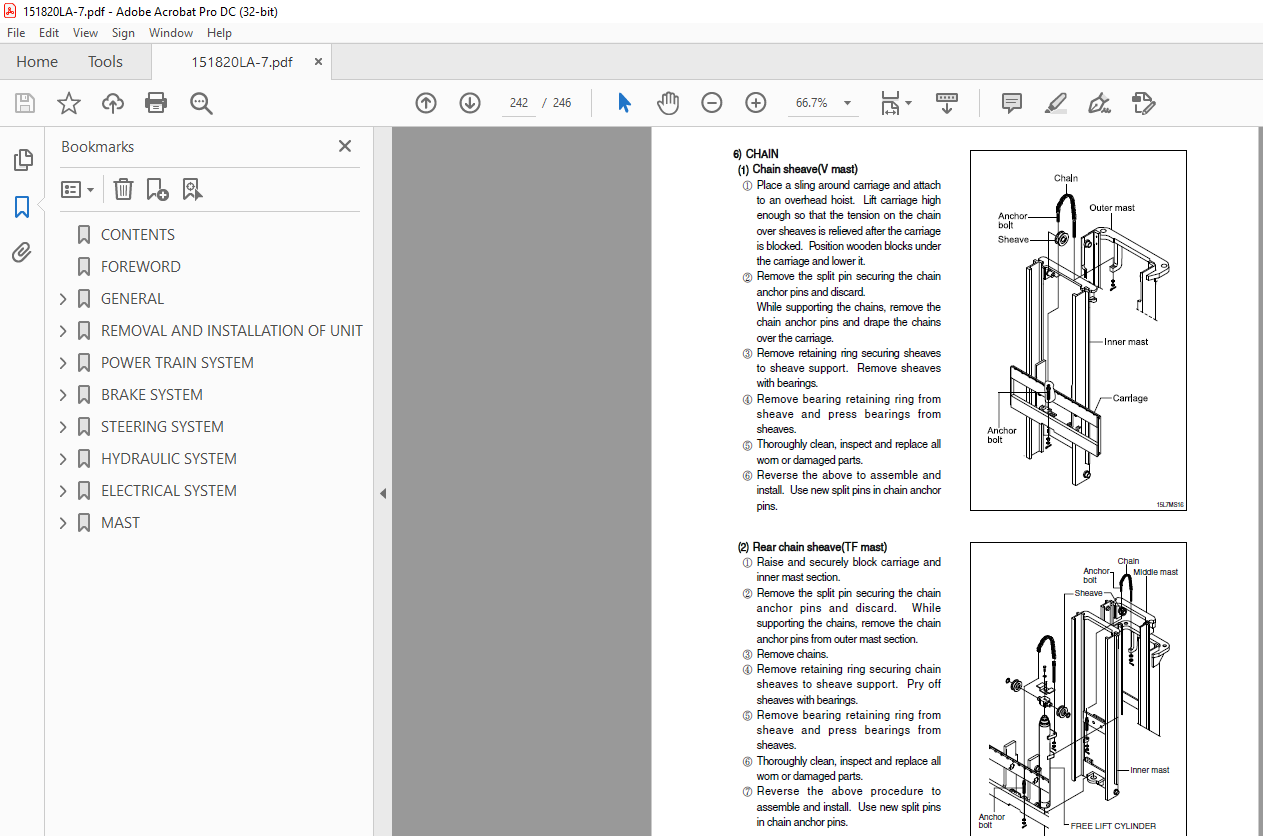Expand REMOVAL AND INSTALLATION OF UNIT bookmark
Viewport: 1263px width, 836px height.
[63, 331]
